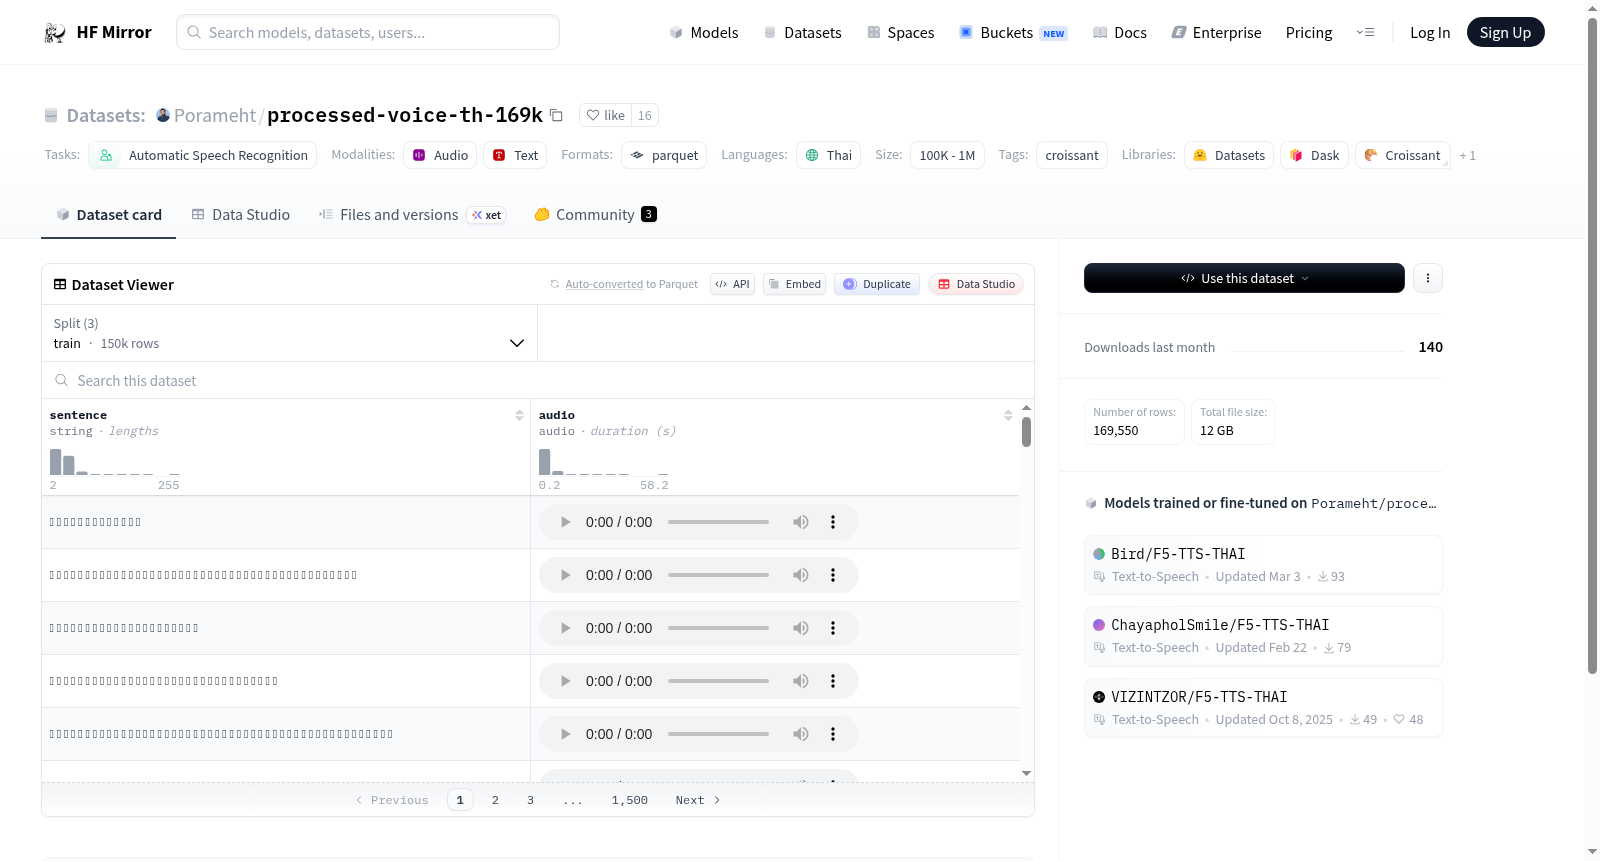Viewport: 1600px width, 861px height.
Task: Open more options on third row audio player
Action: pyautogui.click(x=833, y=628)
